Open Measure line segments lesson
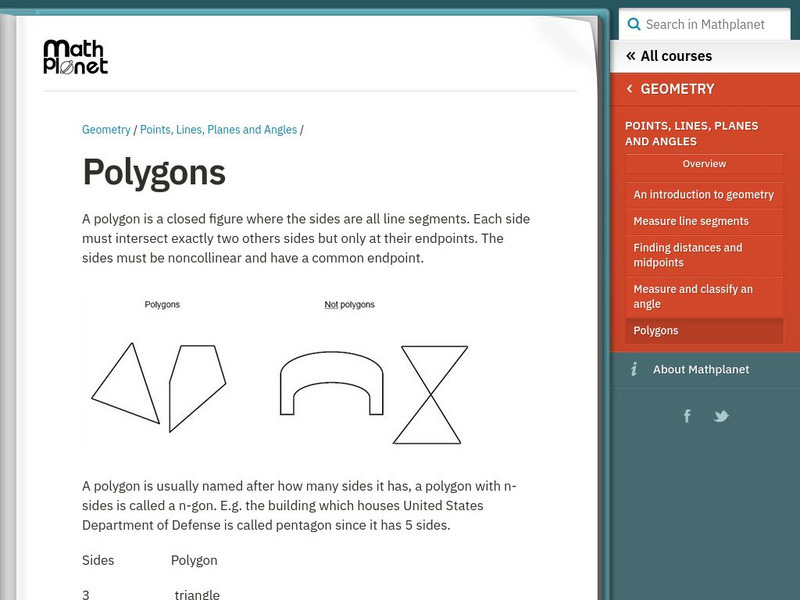The width and height of the screenshot is (800, 600). [x=704, y=221]
